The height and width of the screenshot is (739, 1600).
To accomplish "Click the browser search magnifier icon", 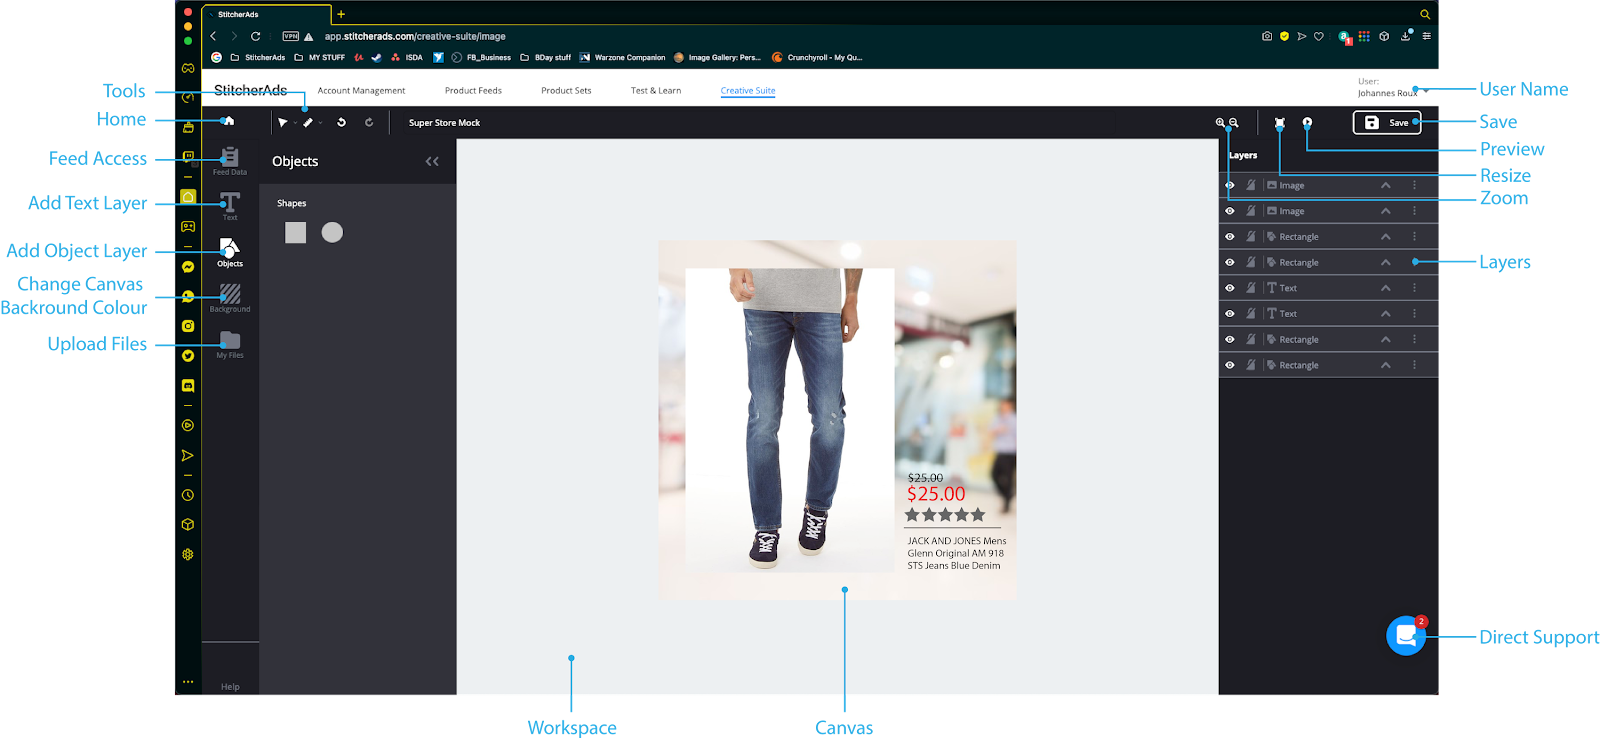I will point(1425,14).
